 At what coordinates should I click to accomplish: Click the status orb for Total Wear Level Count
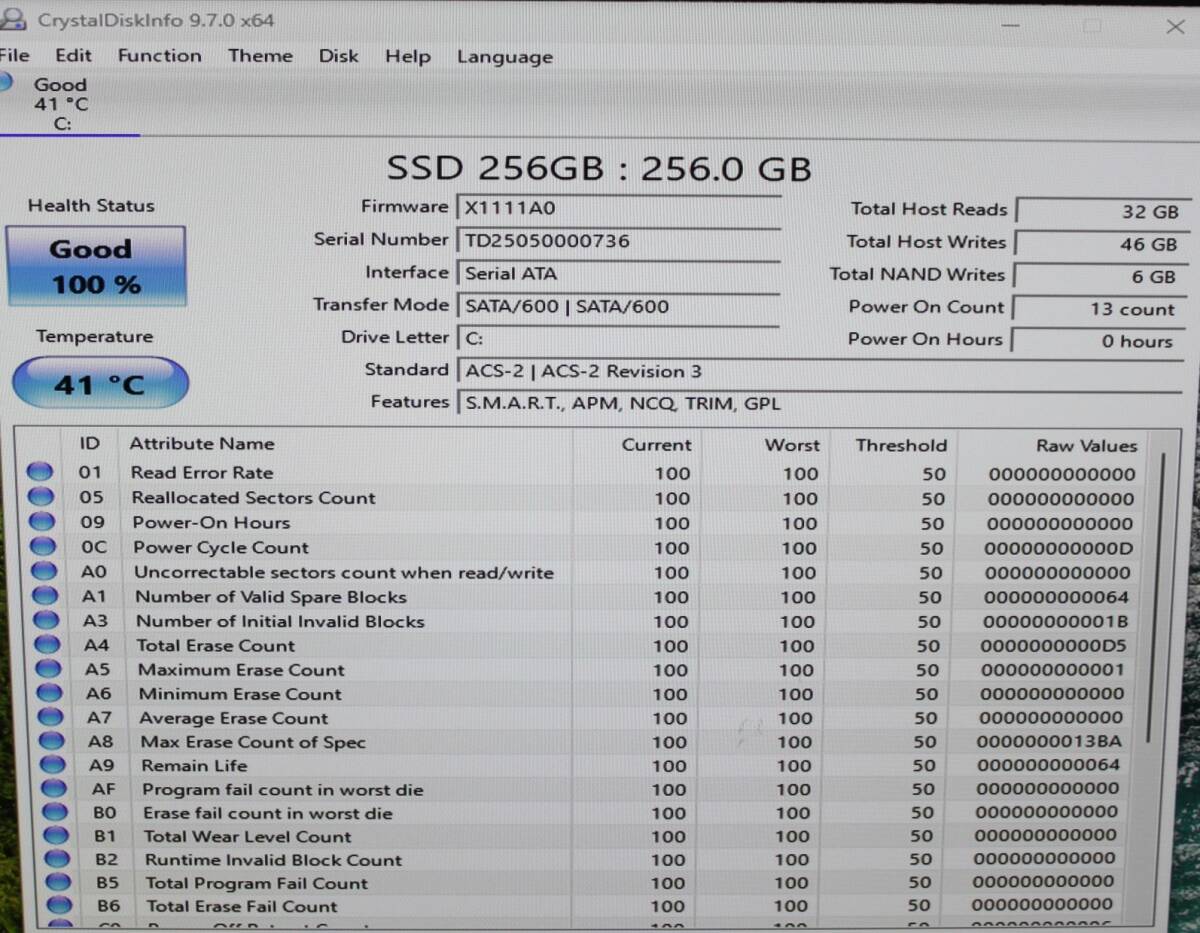56,835
